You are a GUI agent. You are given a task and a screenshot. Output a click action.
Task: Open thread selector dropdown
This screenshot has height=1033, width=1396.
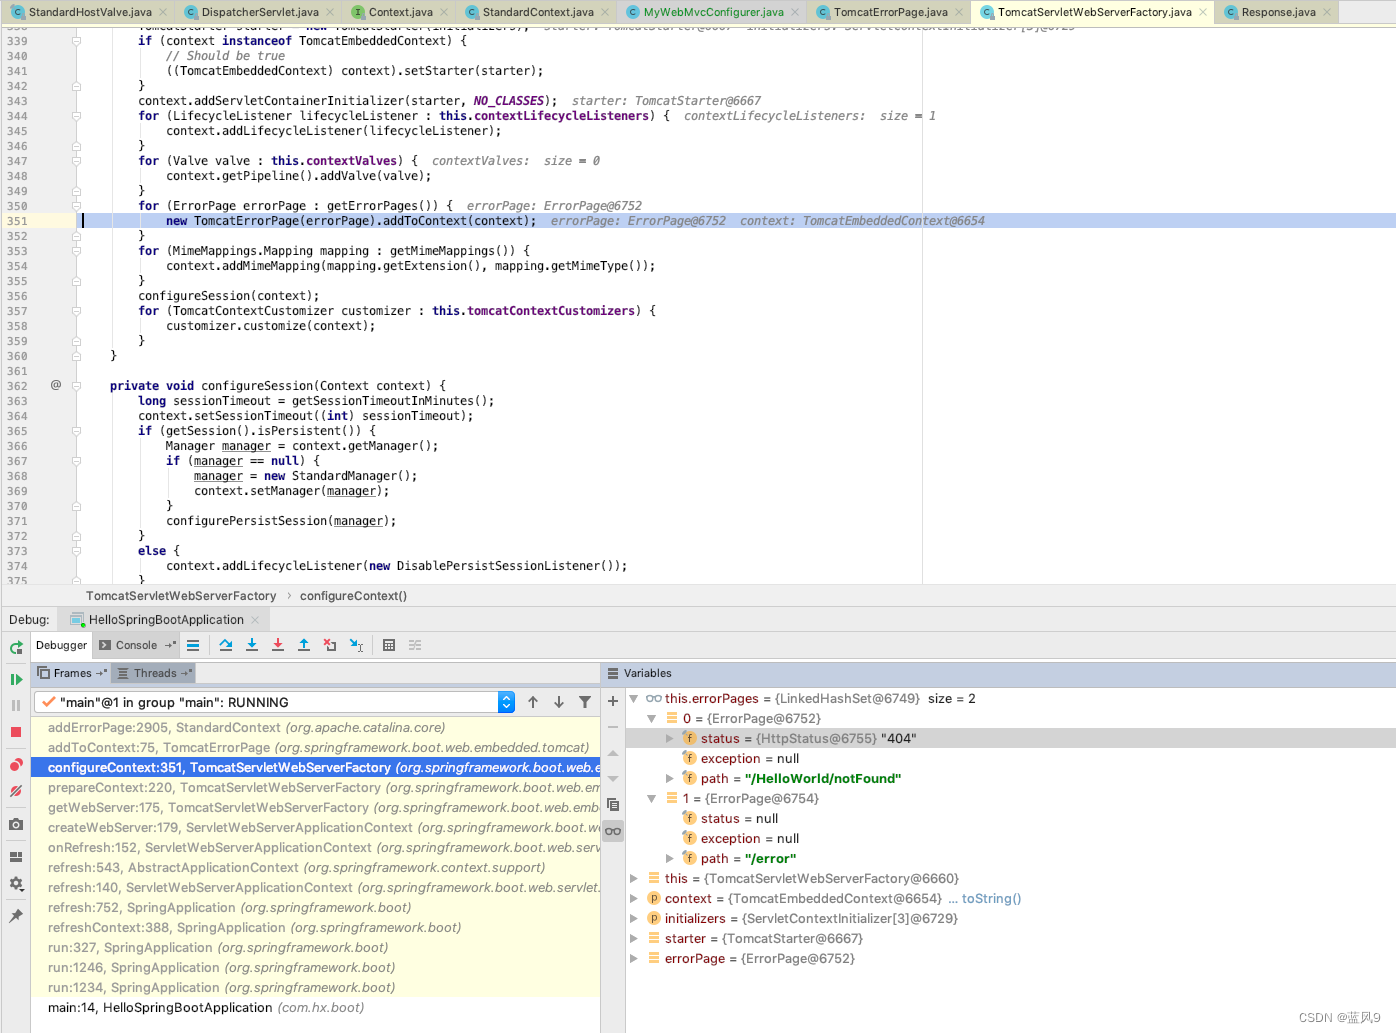(x=506, y=702)
